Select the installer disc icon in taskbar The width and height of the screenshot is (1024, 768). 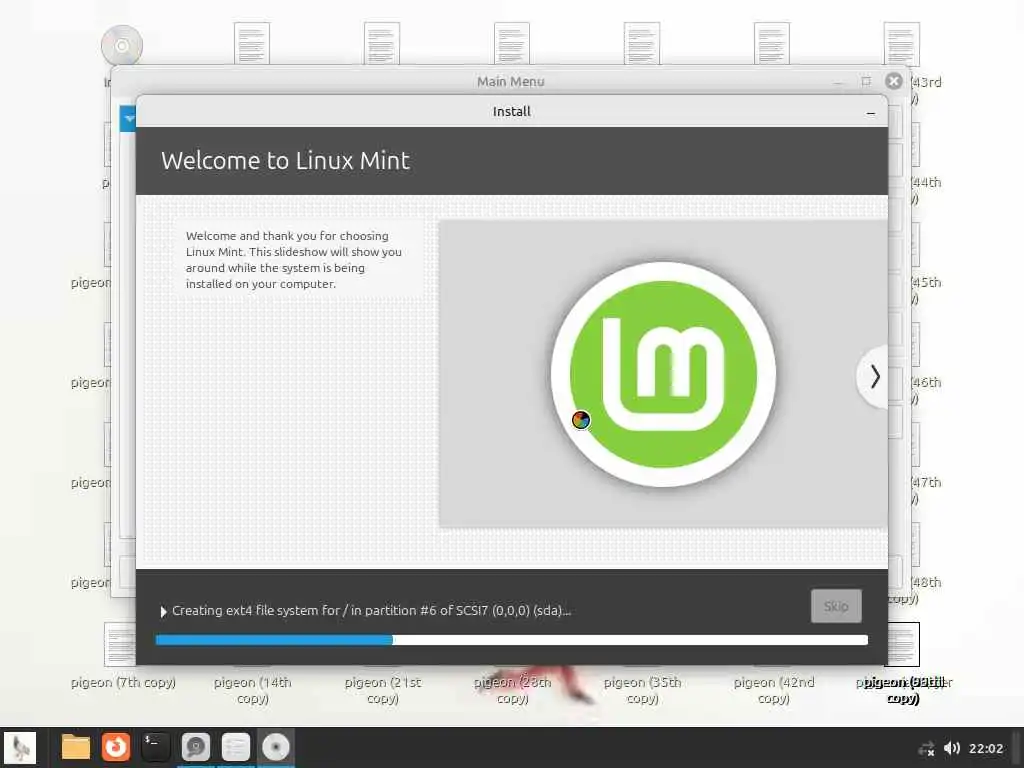(x=276, y=747)
